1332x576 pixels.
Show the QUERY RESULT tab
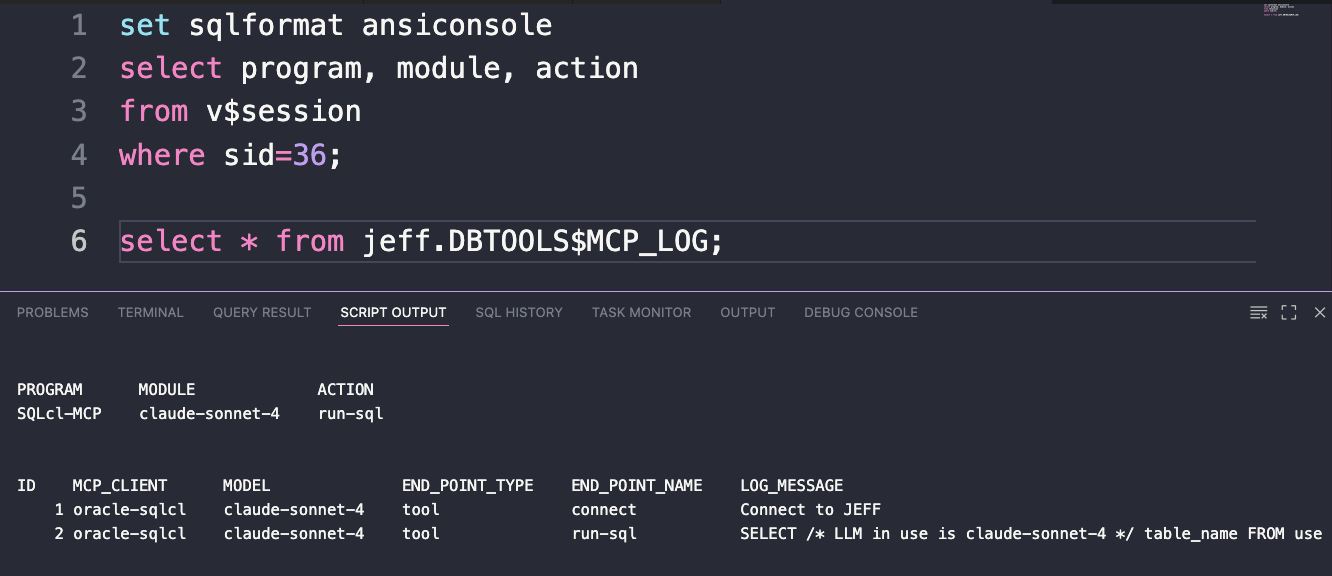tap(262, 313)
